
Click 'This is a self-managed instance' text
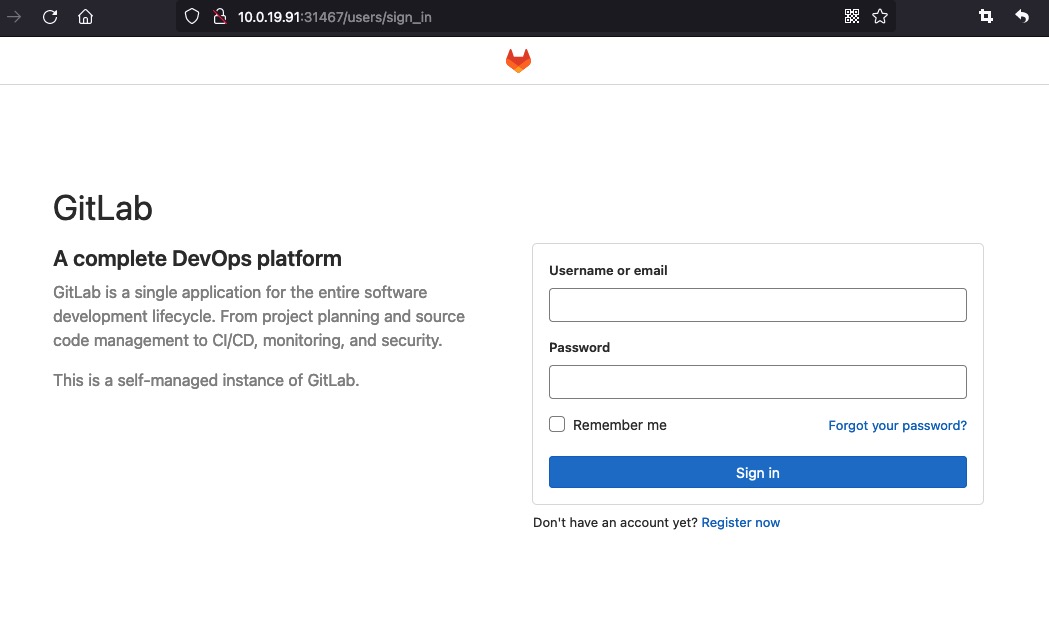(x=206, y=381)
